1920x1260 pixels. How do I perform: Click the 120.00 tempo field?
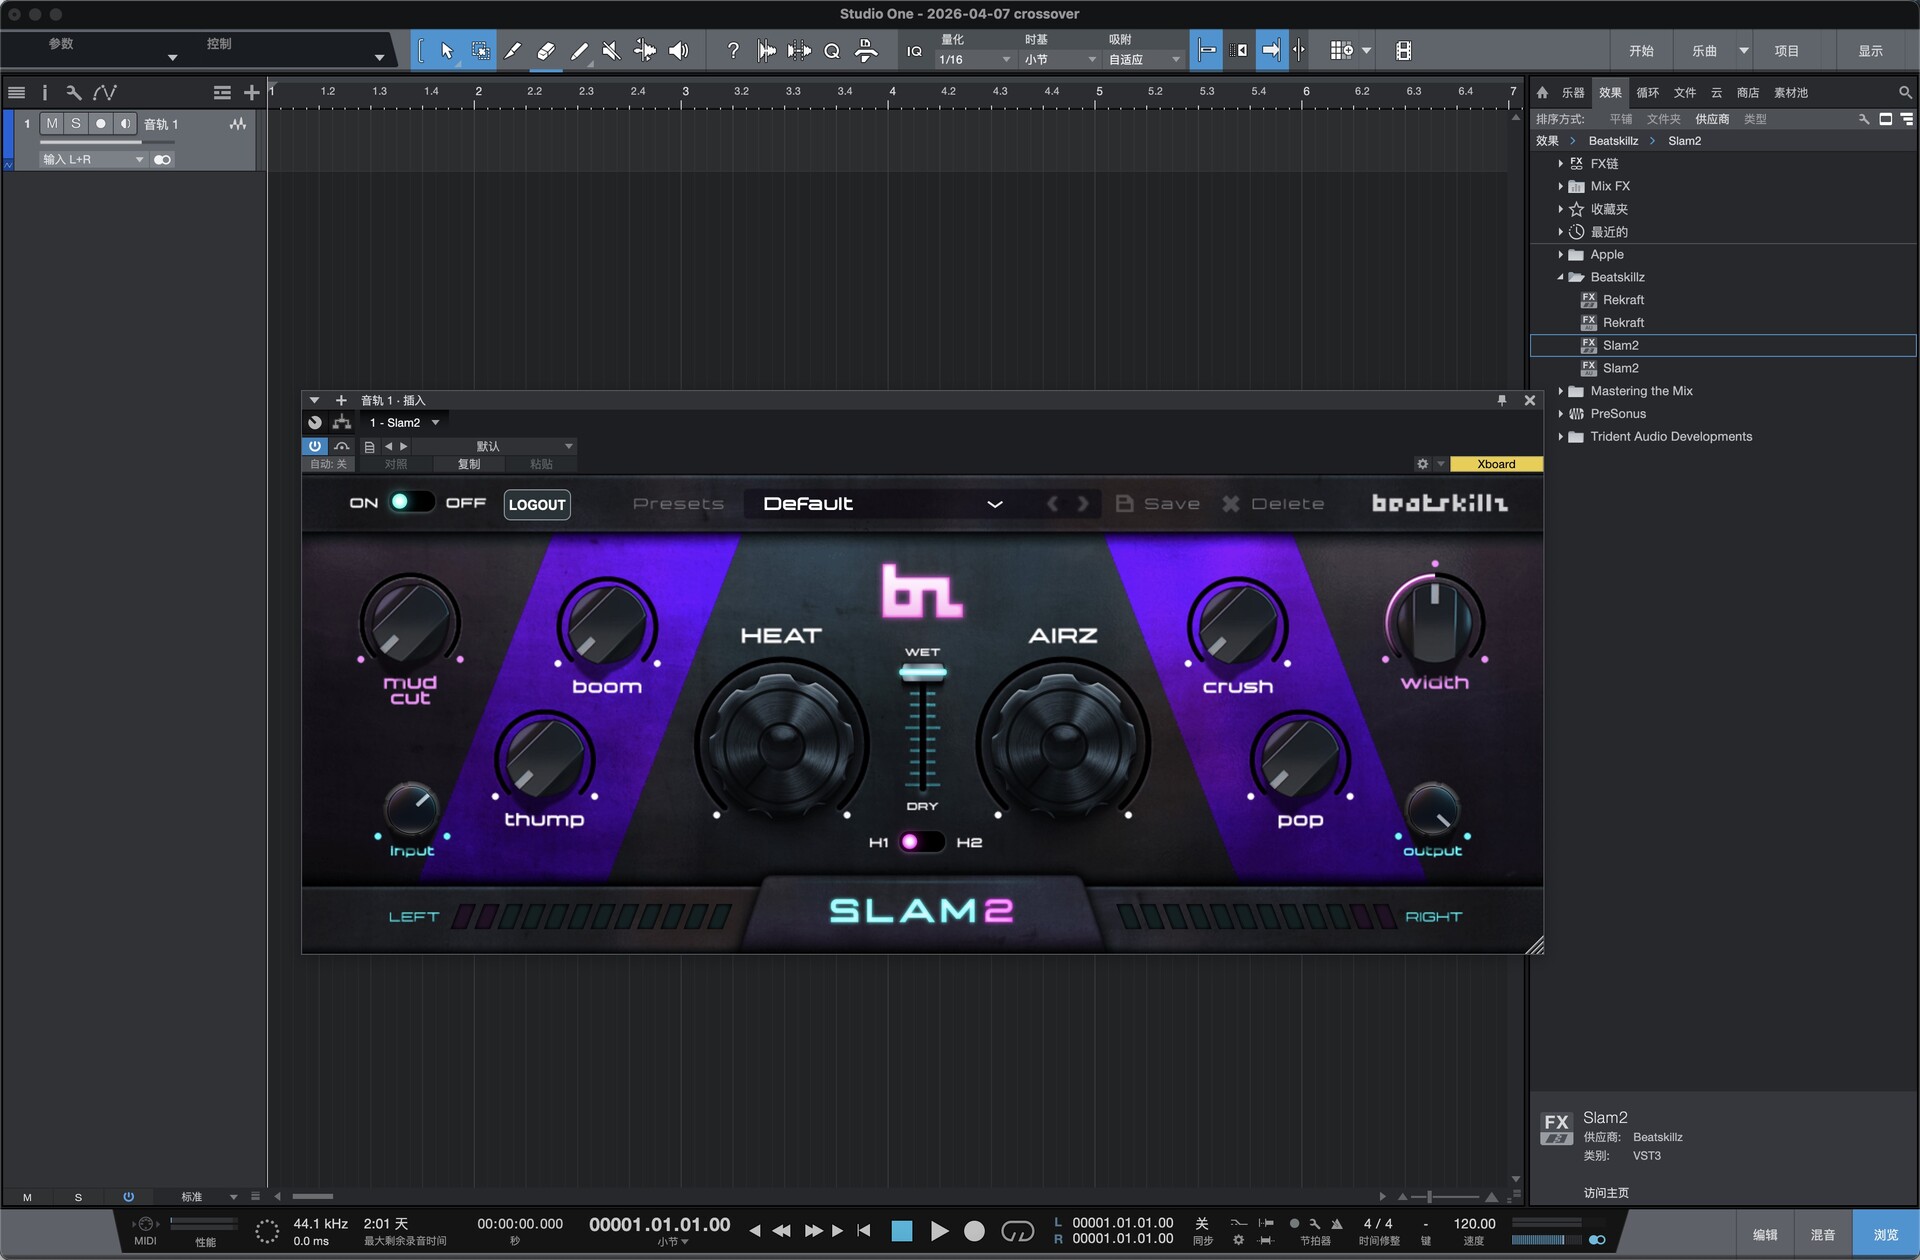coord(1474,1224)
